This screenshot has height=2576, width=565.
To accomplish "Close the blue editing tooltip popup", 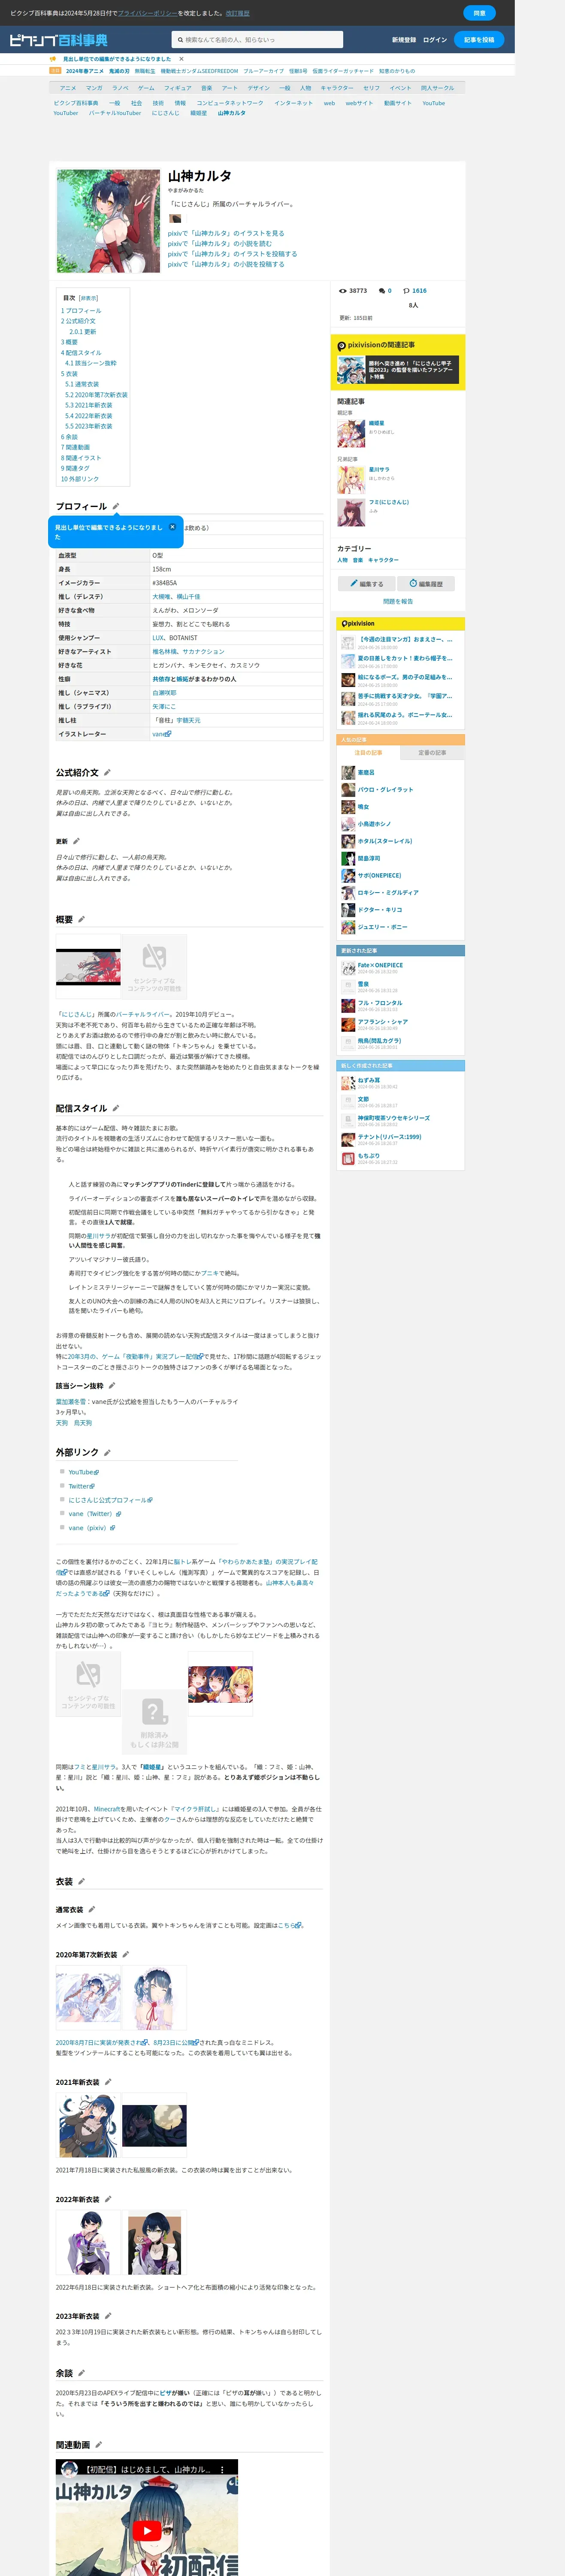I will pyautogui.click(x=172, y=527).
